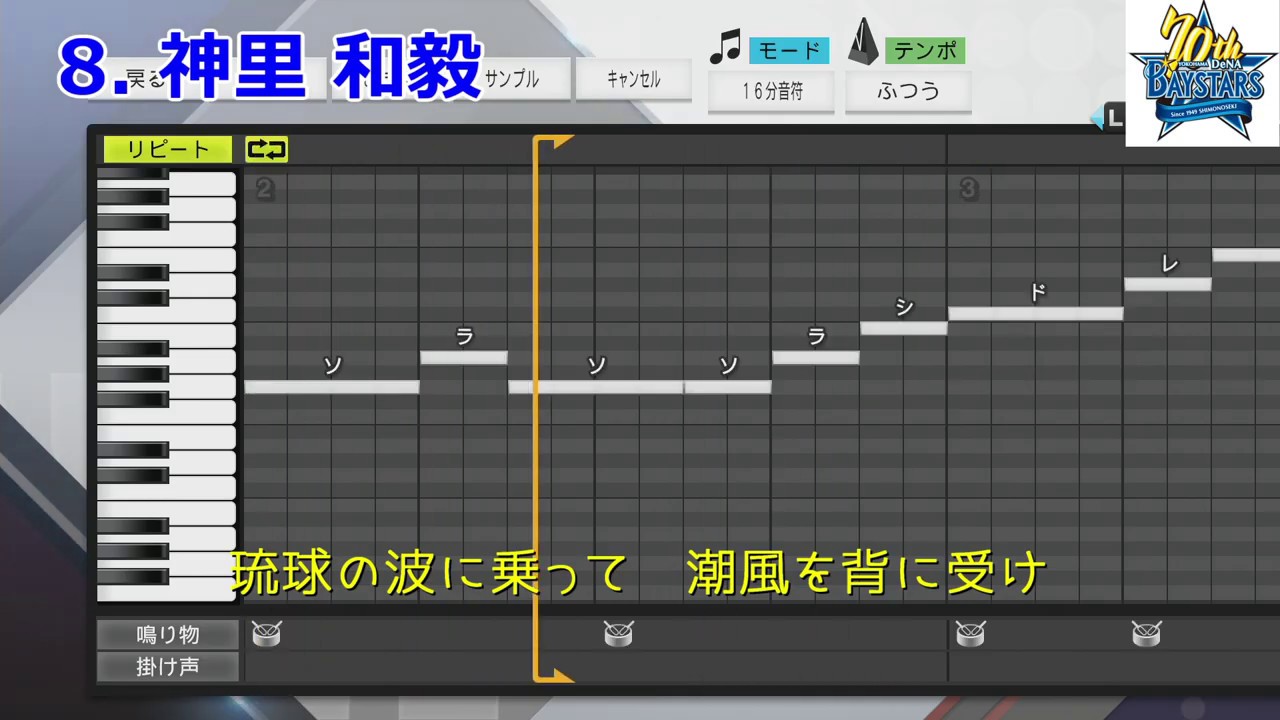1280x720 pixels.
Task: Select the second ラ note block
Action: click(x=816, y=357)
